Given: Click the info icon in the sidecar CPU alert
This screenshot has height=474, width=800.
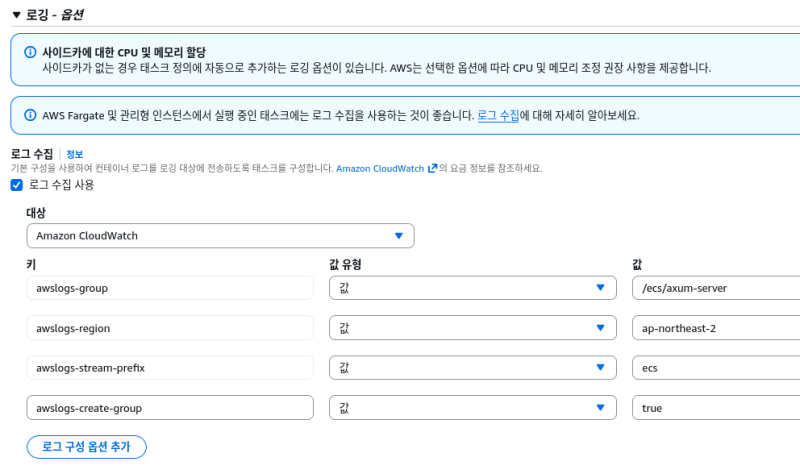Looking at the screenshot, I should point(28,52).
